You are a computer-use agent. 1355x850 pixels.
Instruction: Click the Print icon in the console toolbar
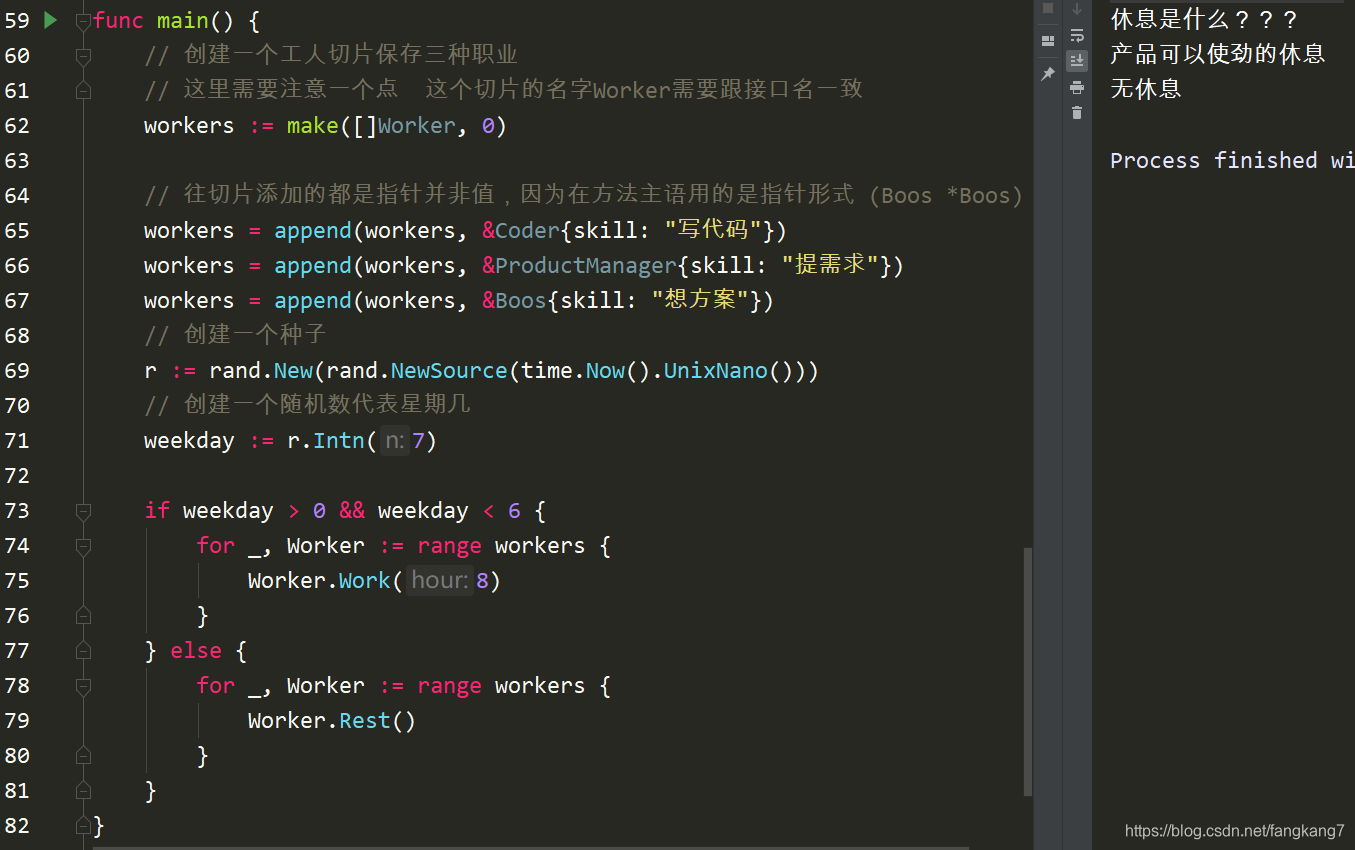point(1077,87)
